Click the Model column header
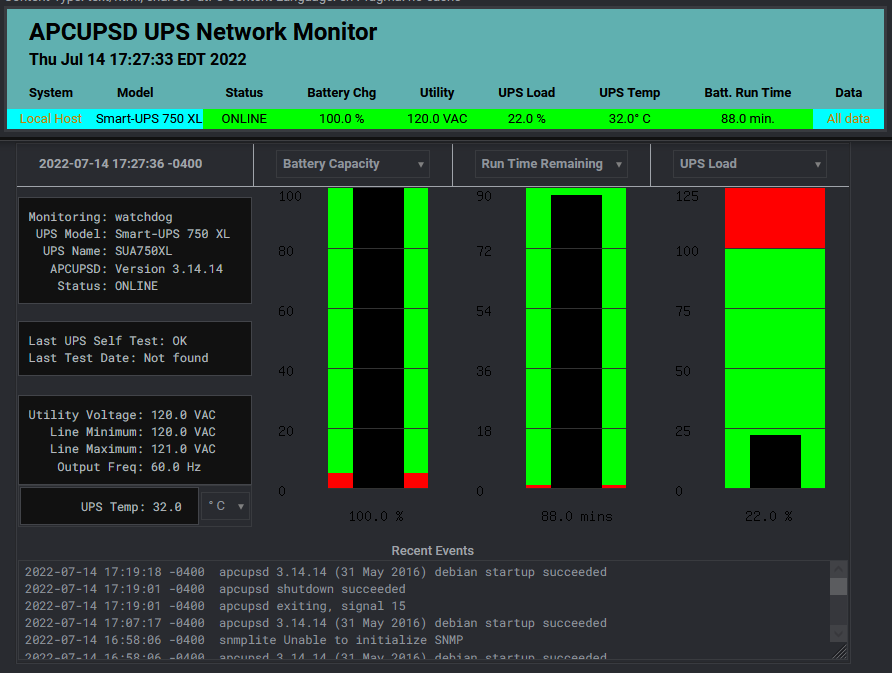The height and width of the screenshot is (673, 892). [x=135, y=93]
